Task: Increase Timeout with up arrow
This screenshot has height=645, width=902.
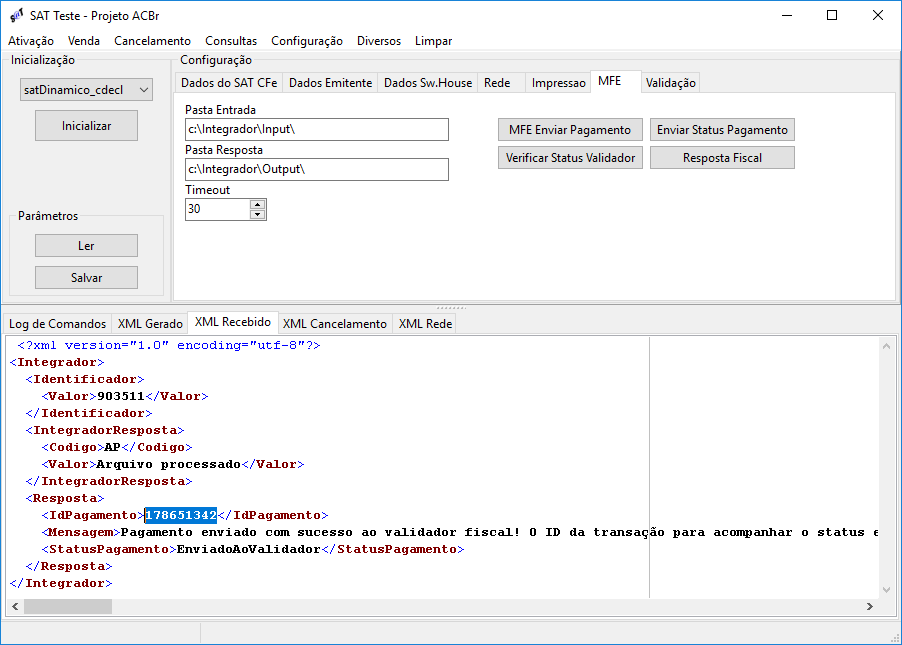Action: 258,204
